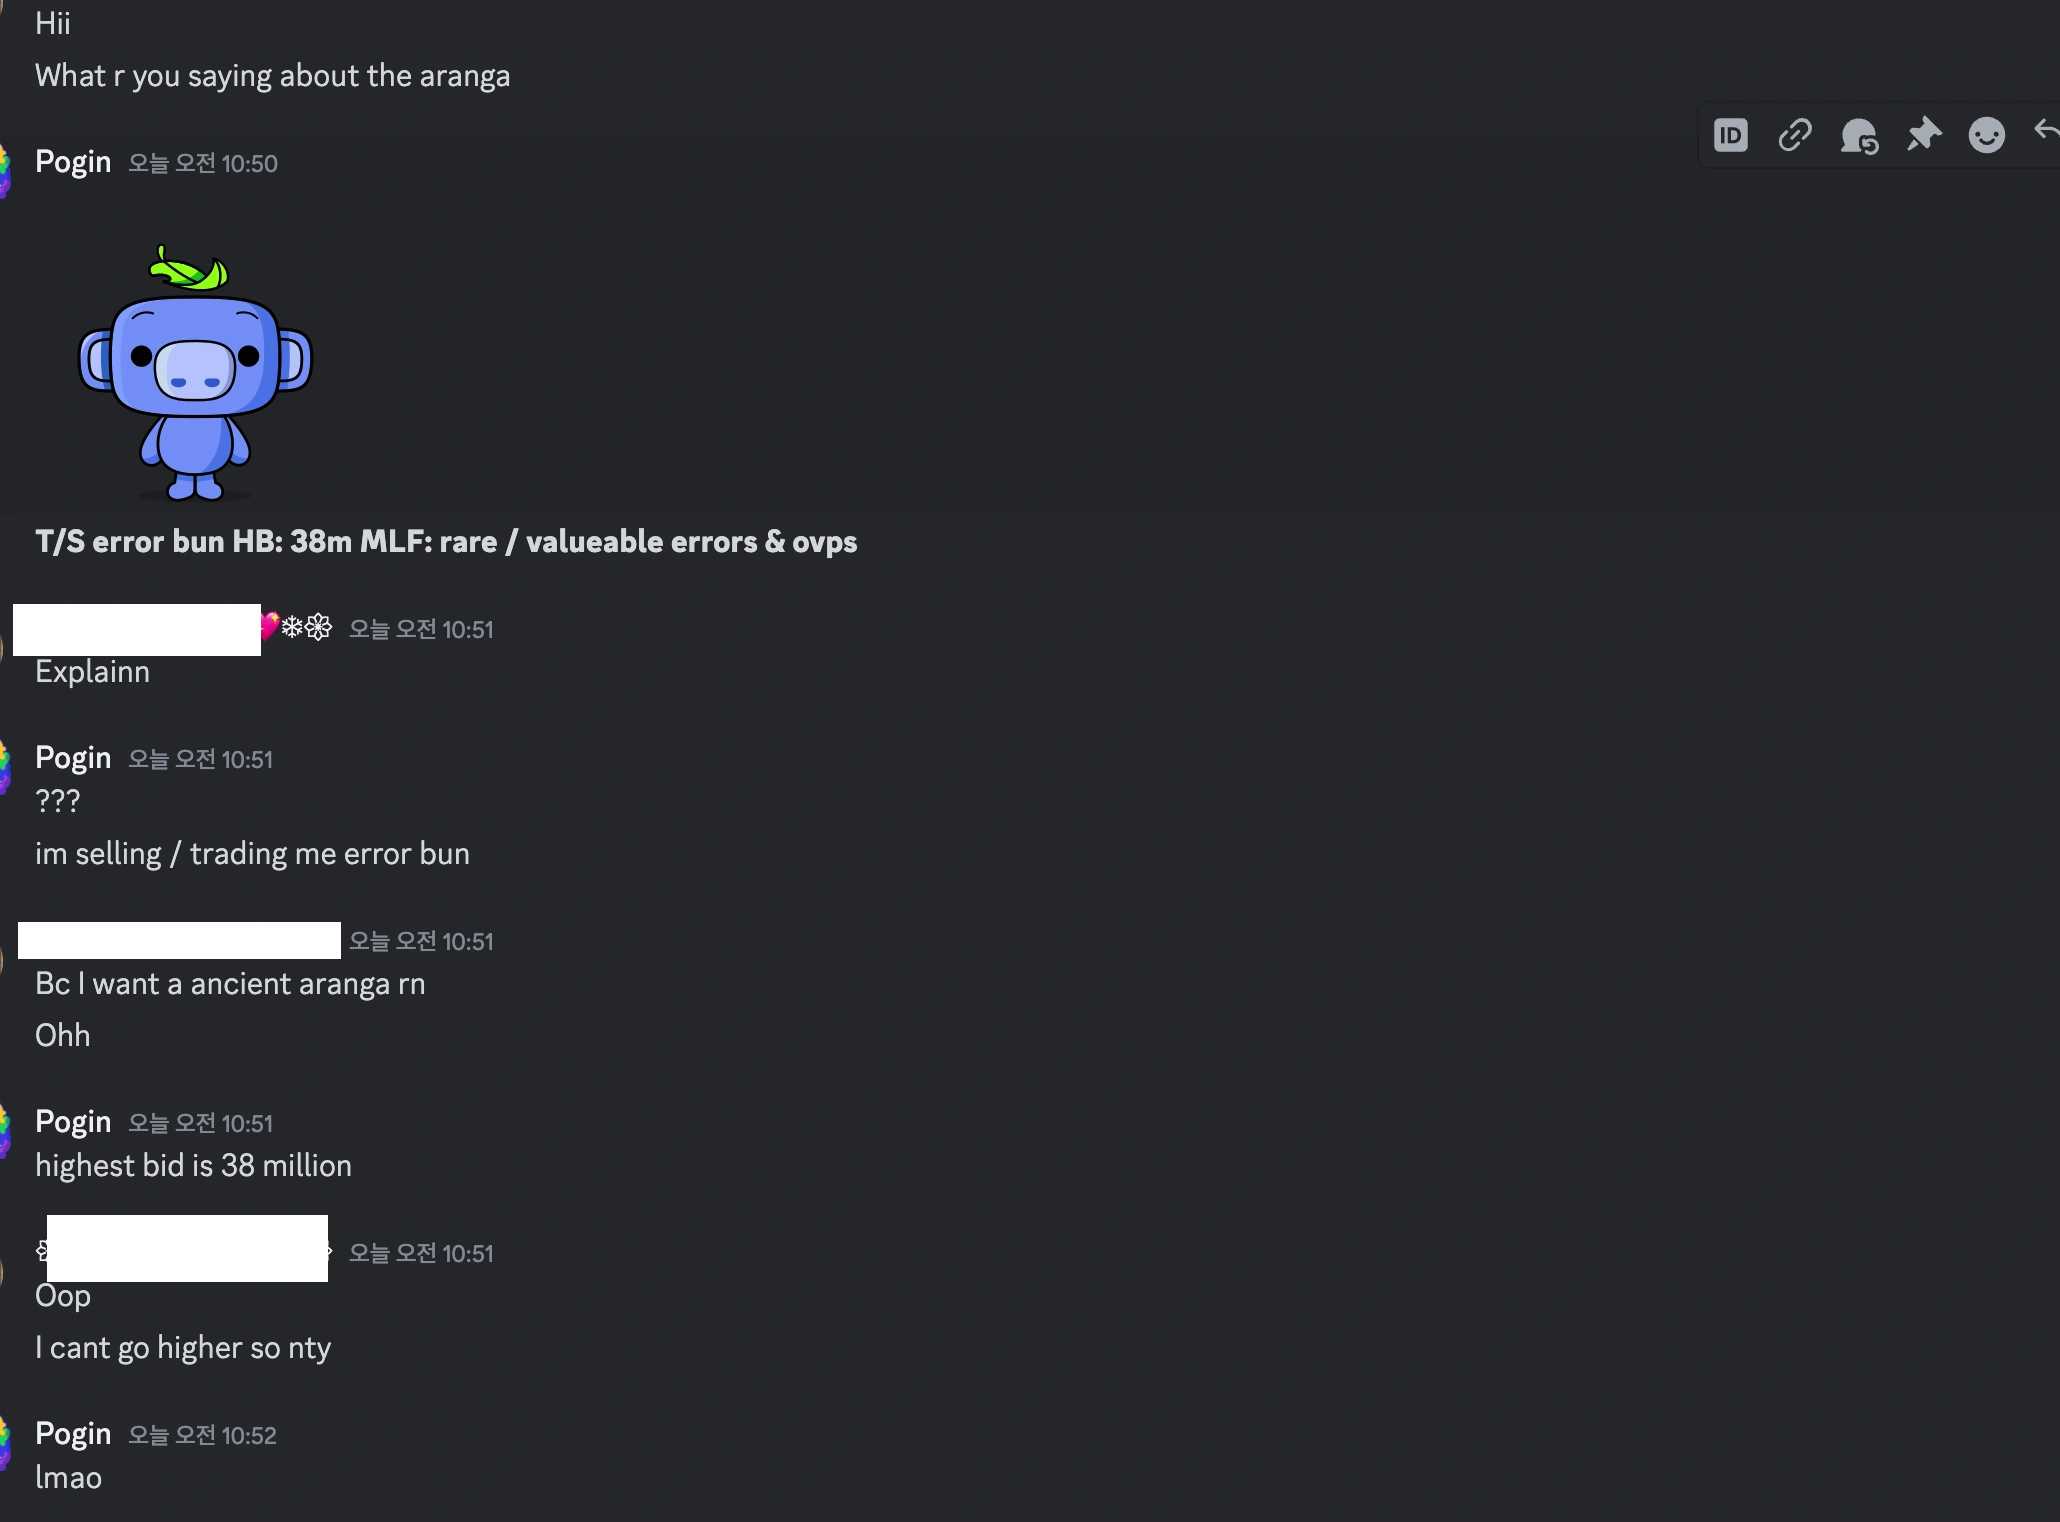The image size is (2060, 1522).
Task: Click the Copy Message Link icon
Action: click(1795, 135)
